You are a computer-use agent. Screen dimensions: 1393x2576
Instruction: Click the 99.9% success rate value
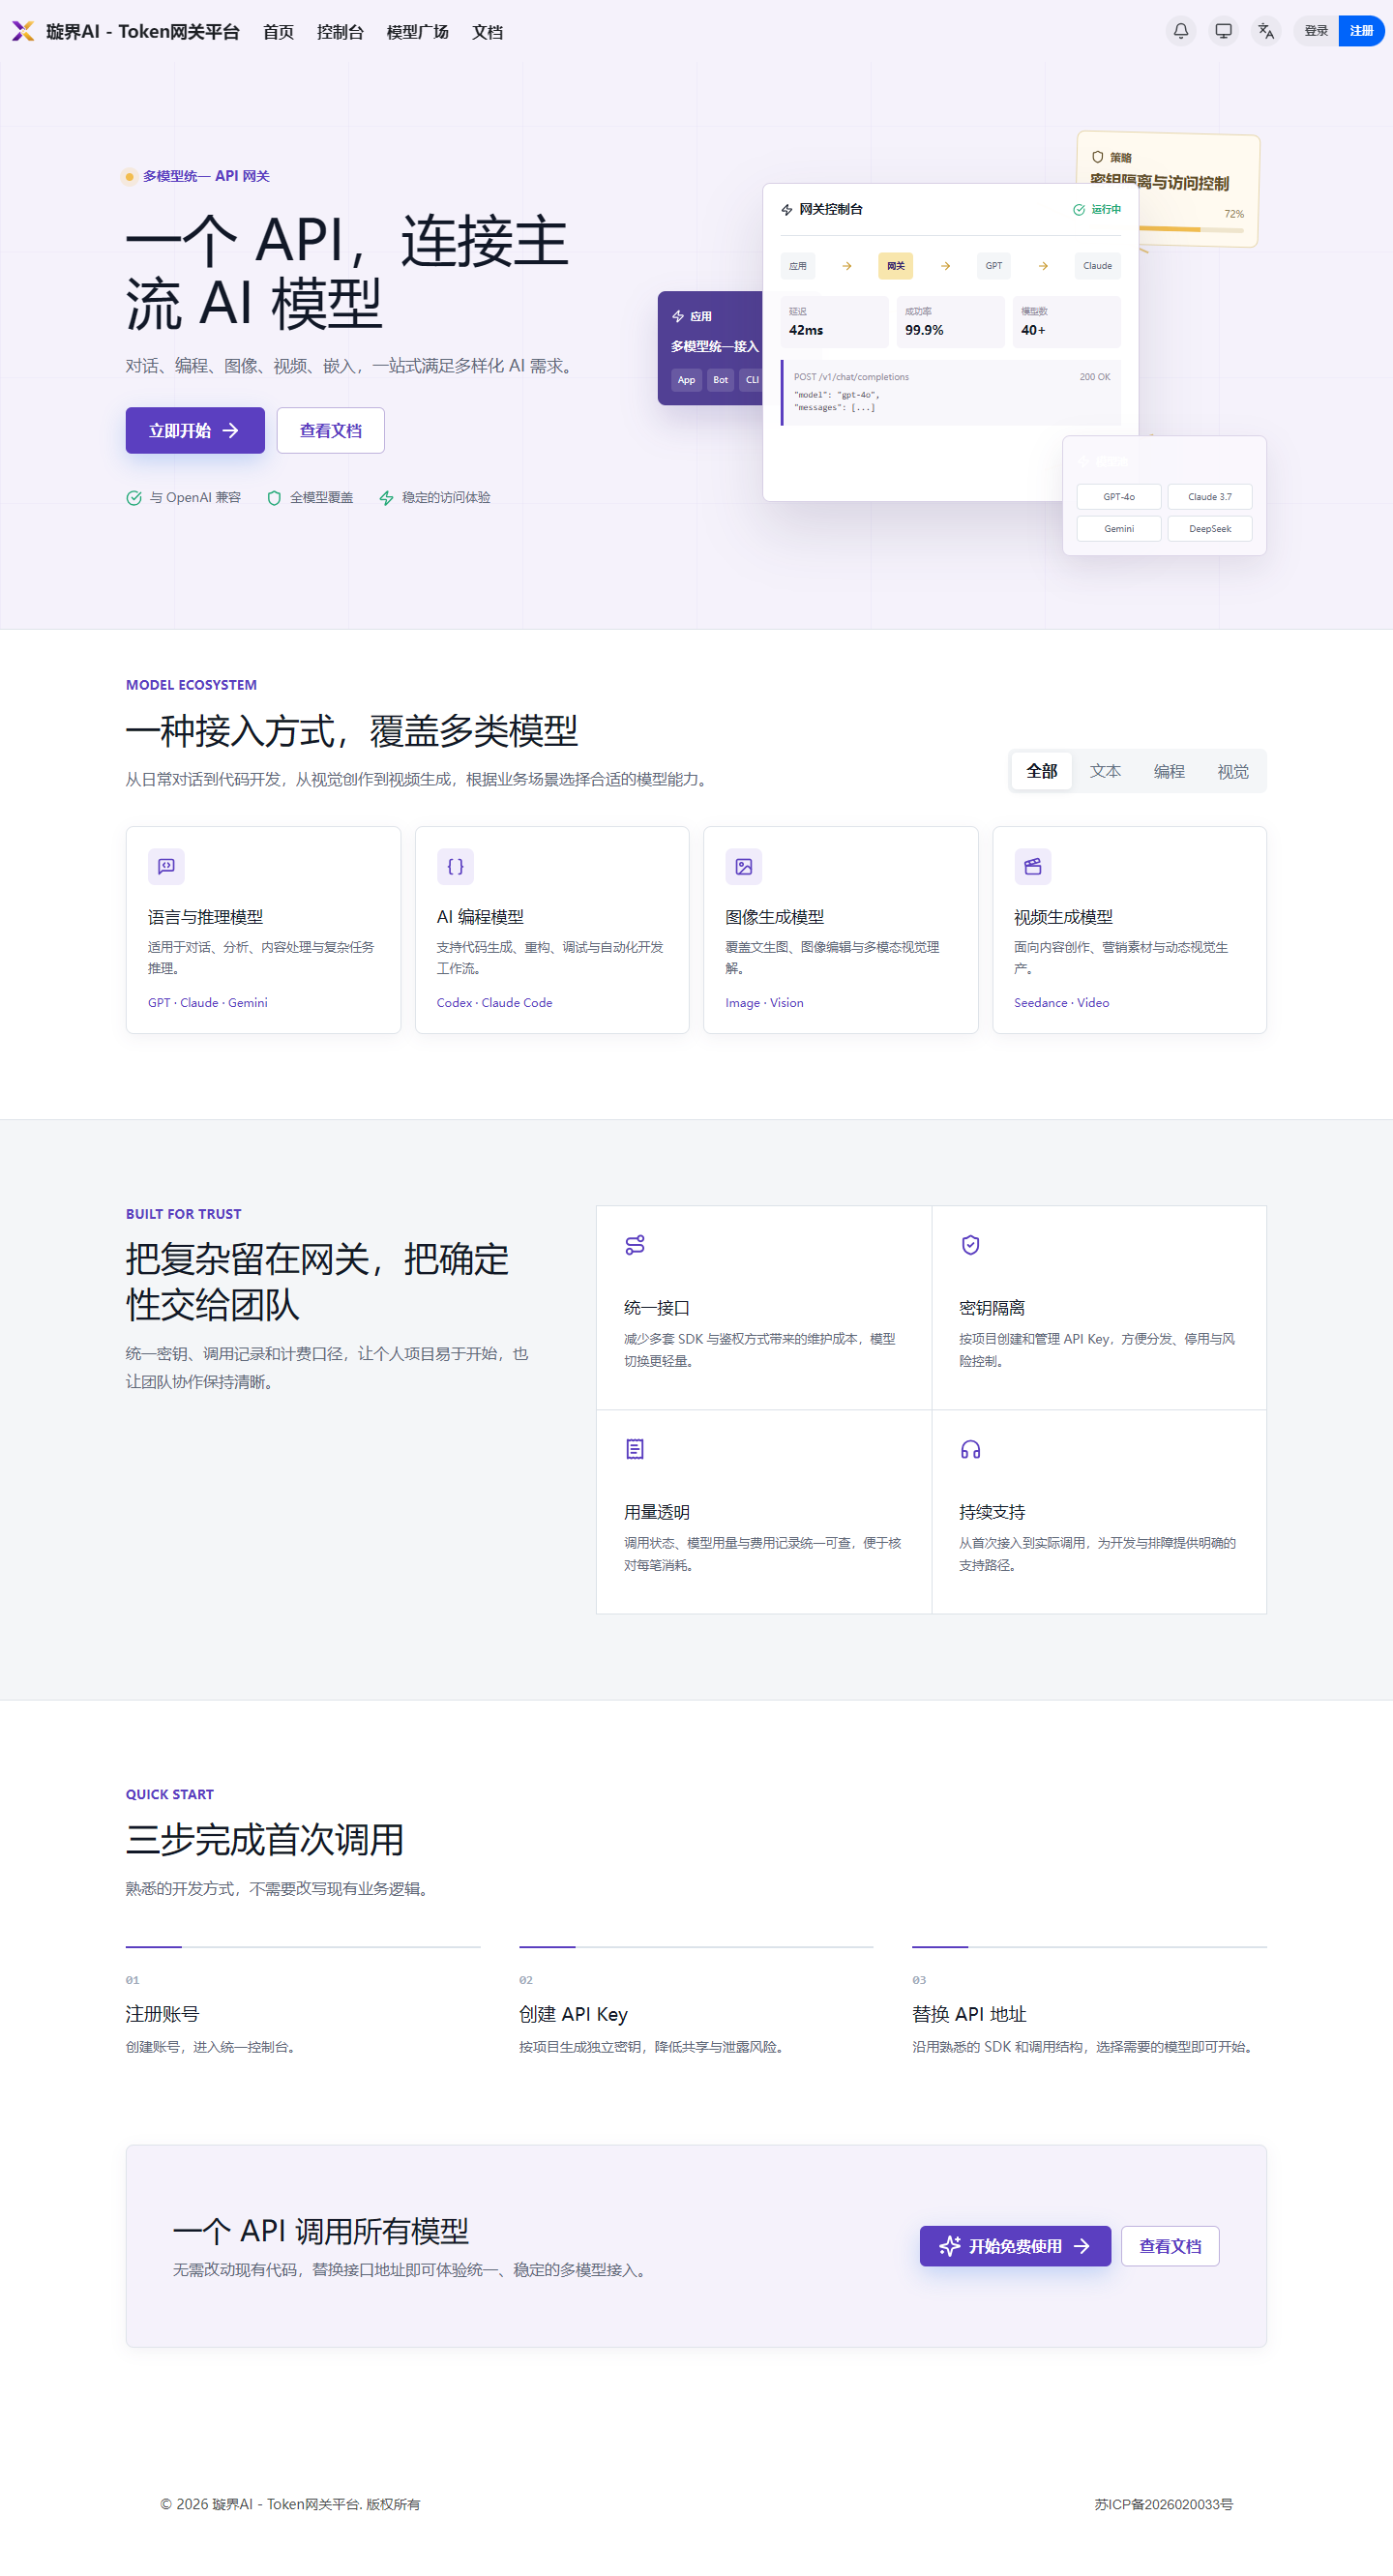pyautogui.click(x=924, y=330)
